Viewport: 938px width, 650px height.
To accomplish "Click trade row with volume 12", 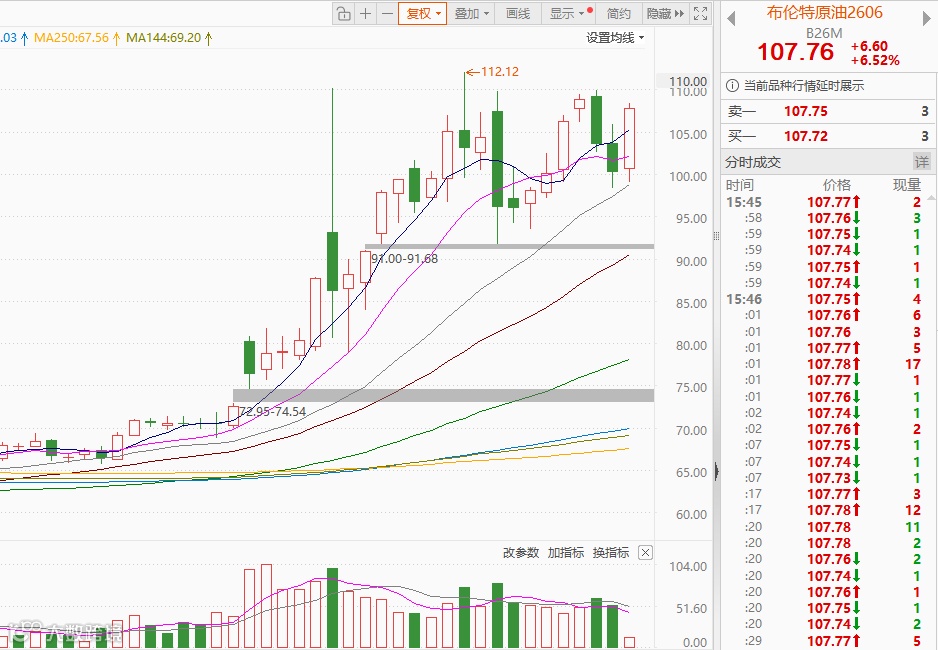I will pyautogui.click(x=824, y=510).
